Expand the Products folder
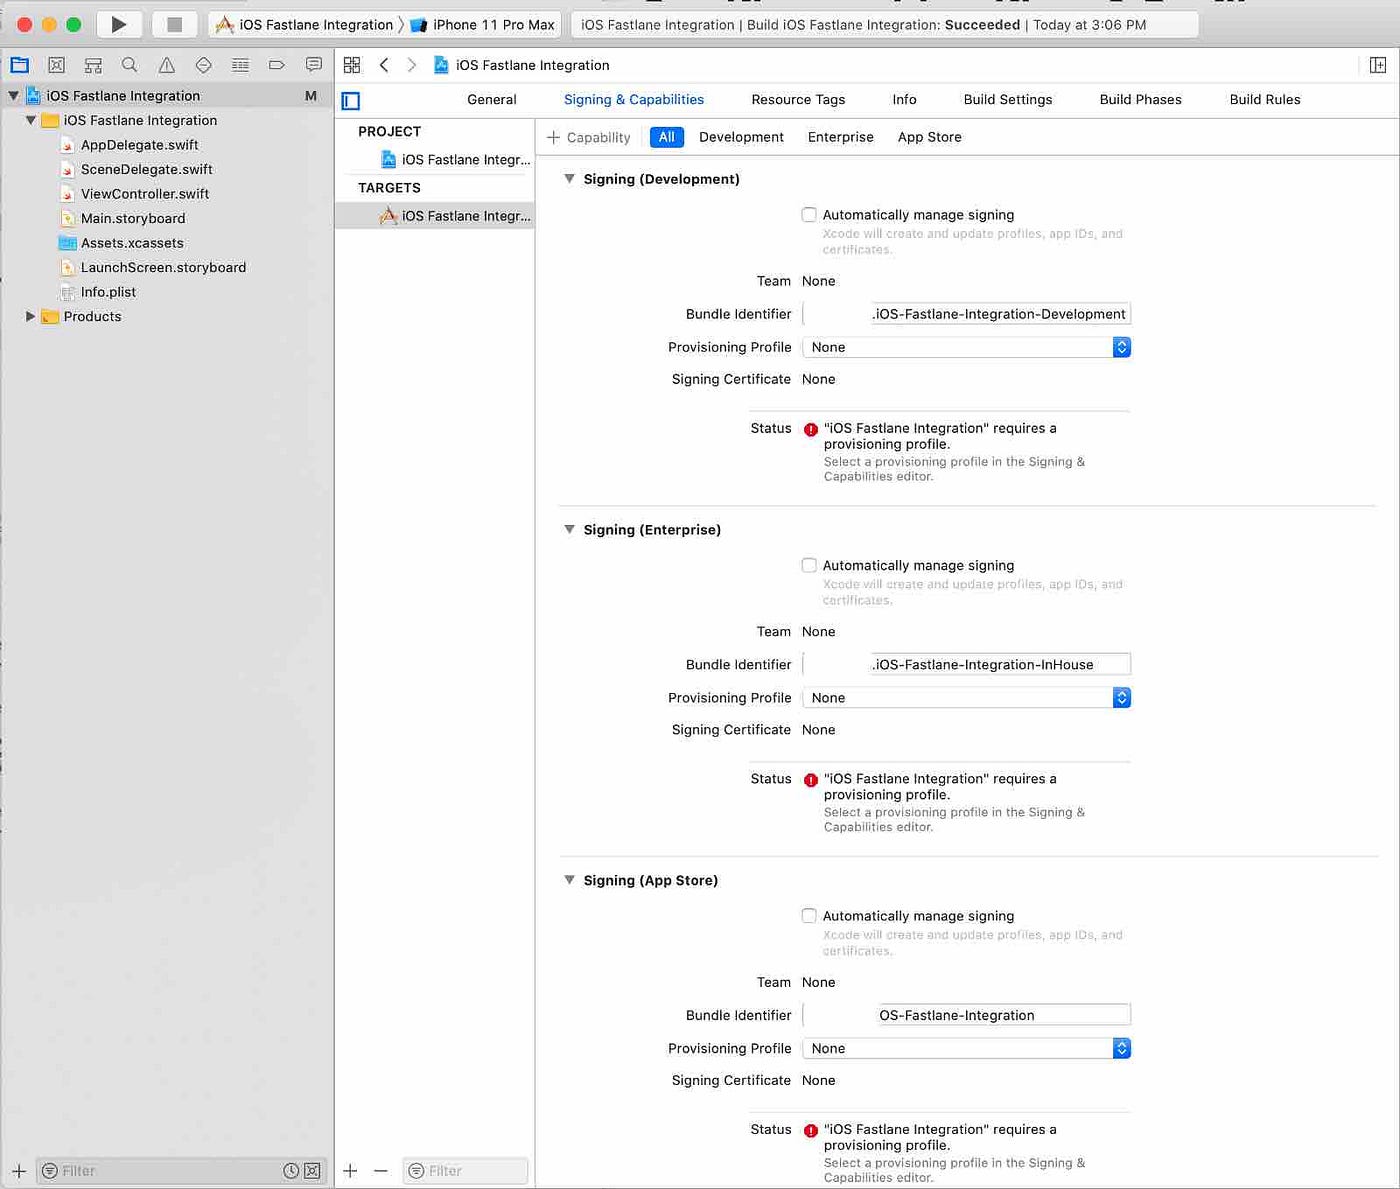1400x1189 pixels. tap(31, 316)
